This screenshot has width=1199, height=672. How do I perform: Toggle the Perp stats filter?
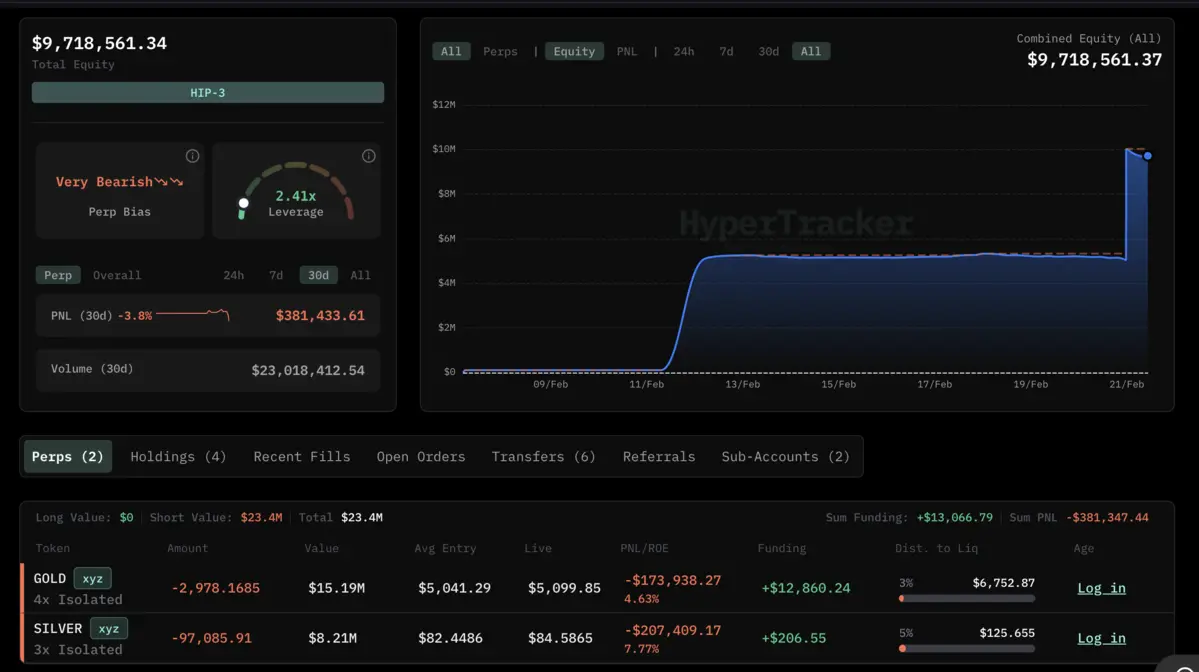coord(58,275)
